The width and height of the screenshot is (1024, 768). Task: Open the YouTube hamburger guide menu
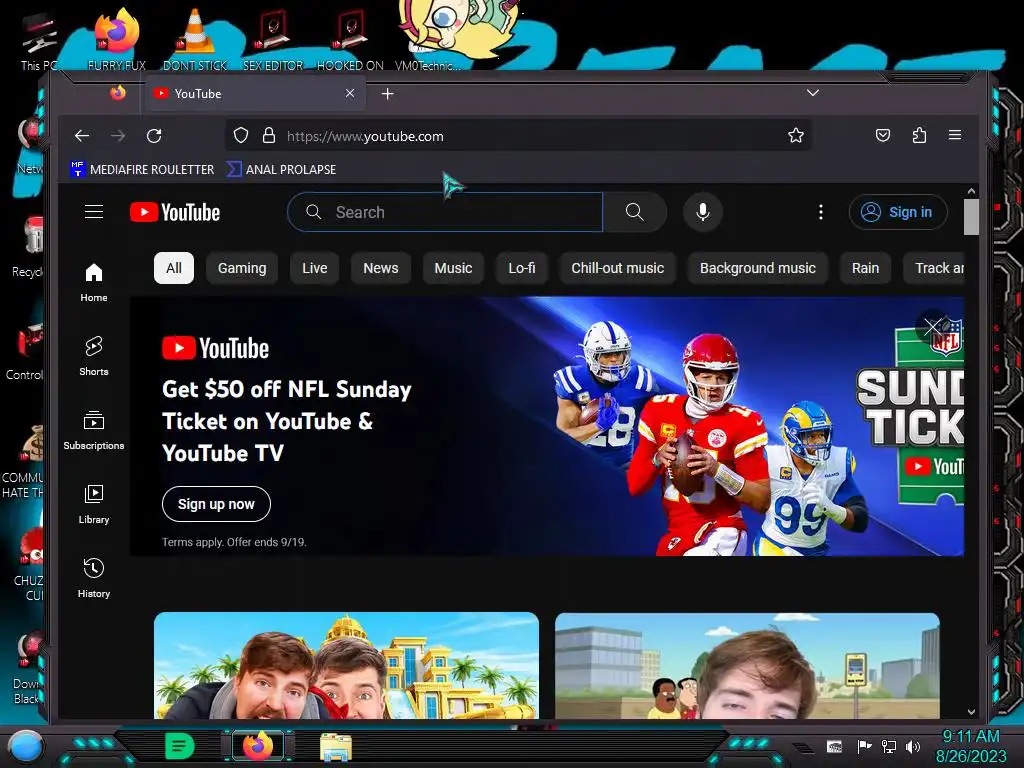[x=94, y=212]
